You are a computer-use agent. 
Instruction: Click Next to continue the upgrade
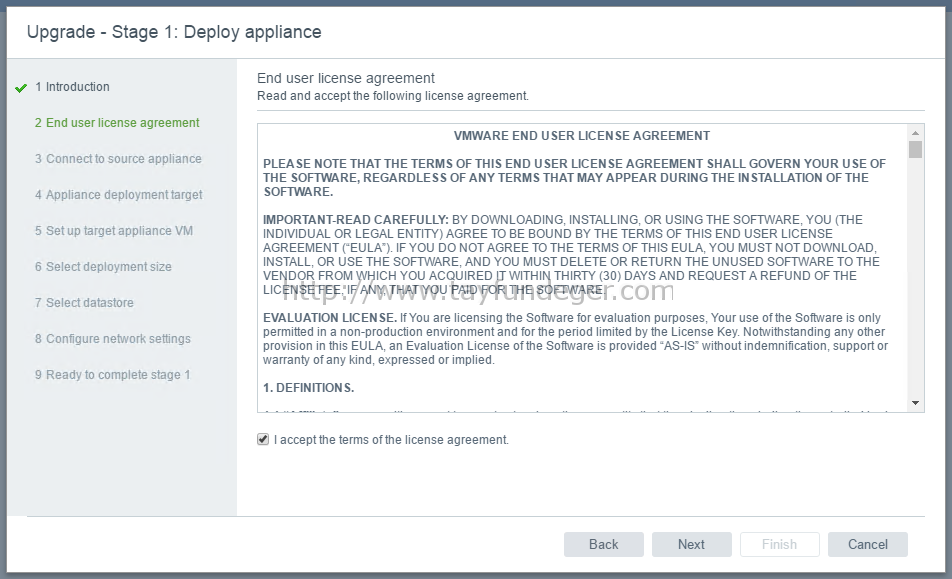tap(692, 544)
